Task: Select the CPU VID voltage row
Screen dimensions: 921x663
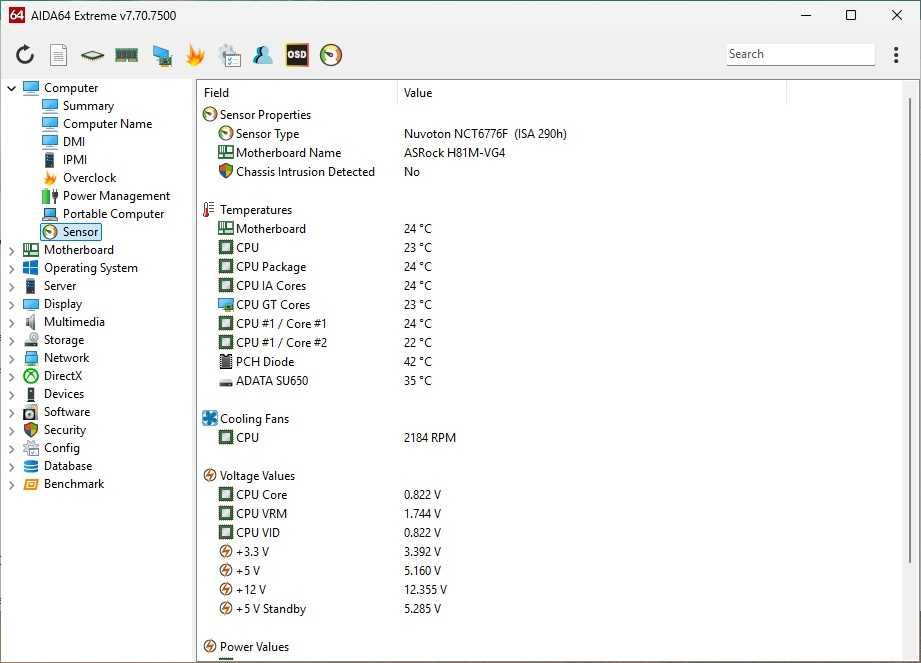Action: pyautogui.click(x=330, y=533)
